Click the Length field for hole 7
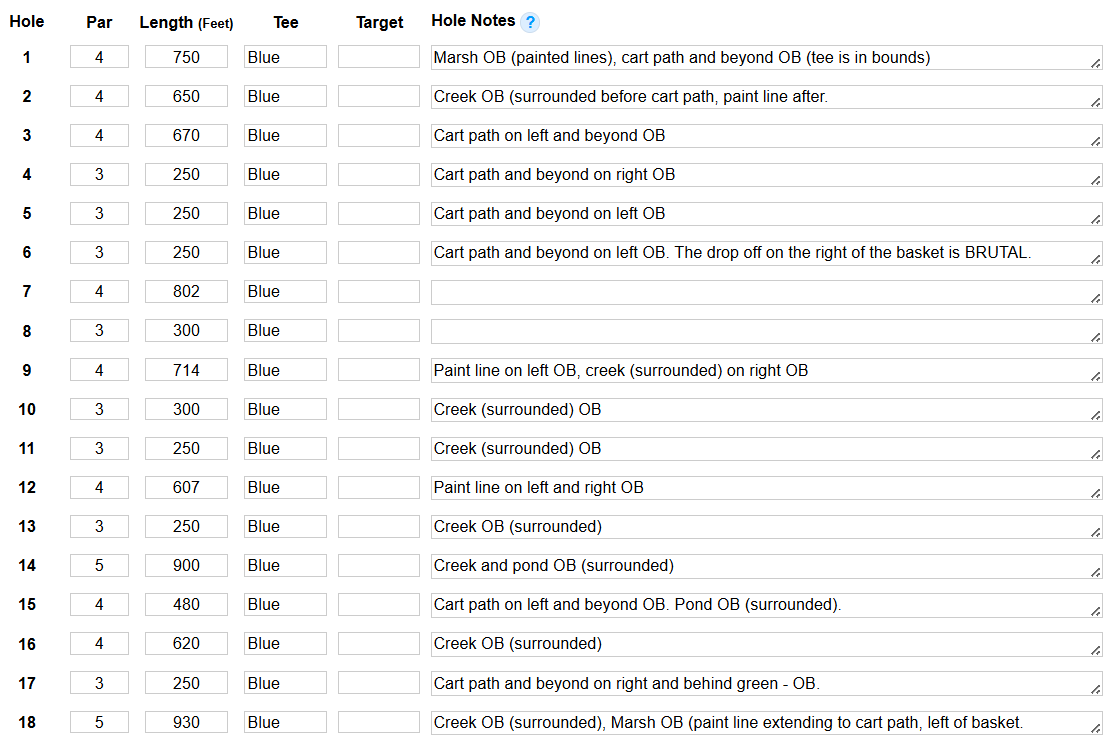This screenshot has width=1108, height=742. point(186,291)
